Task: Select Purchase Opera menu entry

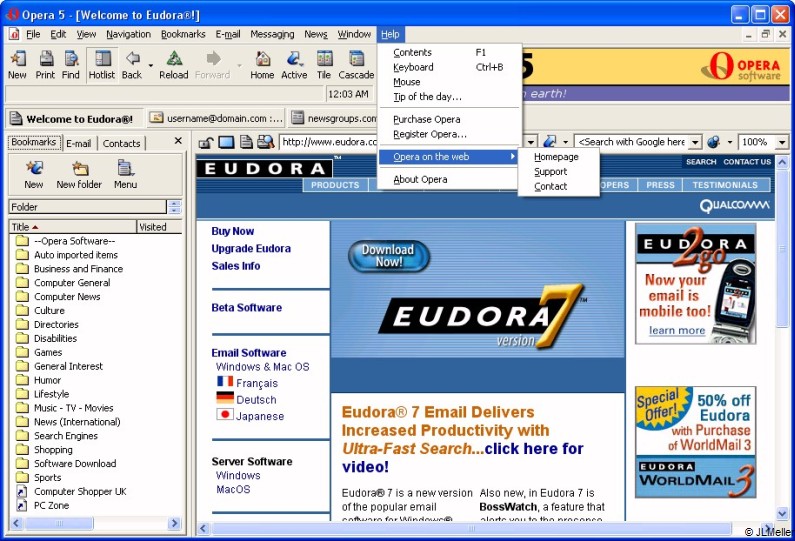Action: tap(449, 120)
